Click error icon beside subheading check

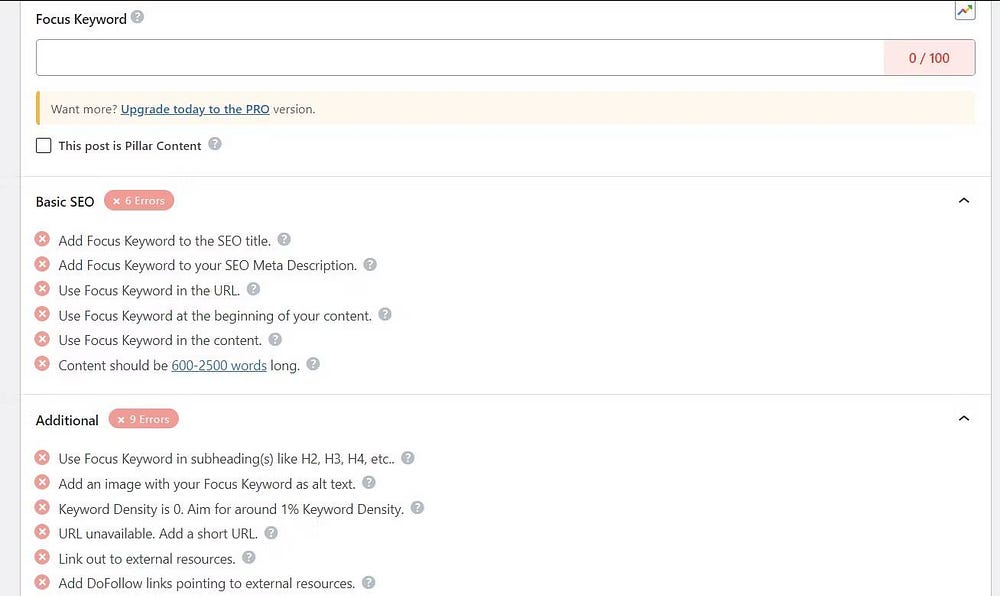tap(42, 458)
